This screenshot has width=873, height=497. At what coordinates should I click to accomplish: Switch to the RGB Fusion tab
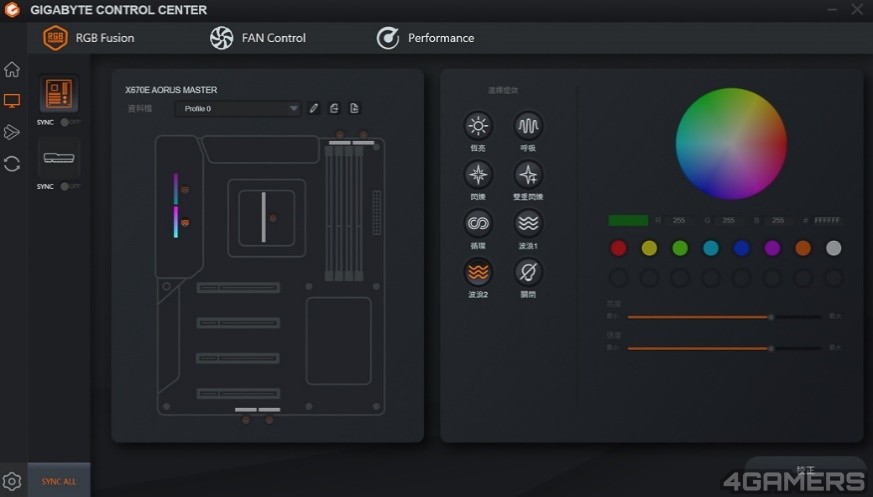(89, 38)
